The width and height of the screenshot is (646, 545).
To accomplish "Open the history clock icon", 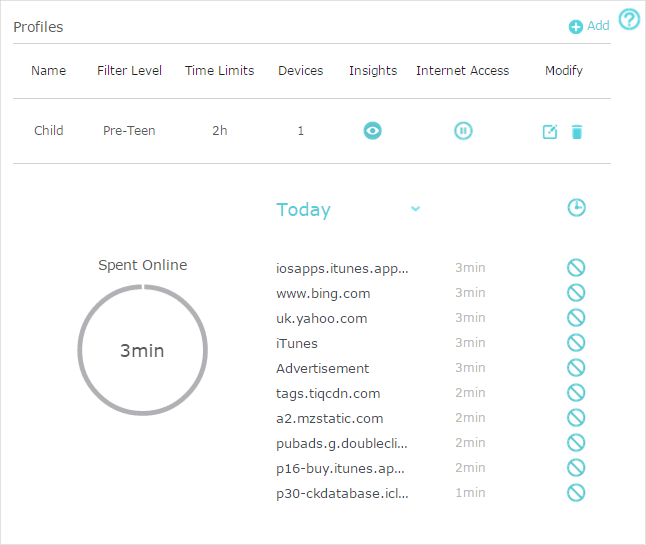I will (576, 208).
